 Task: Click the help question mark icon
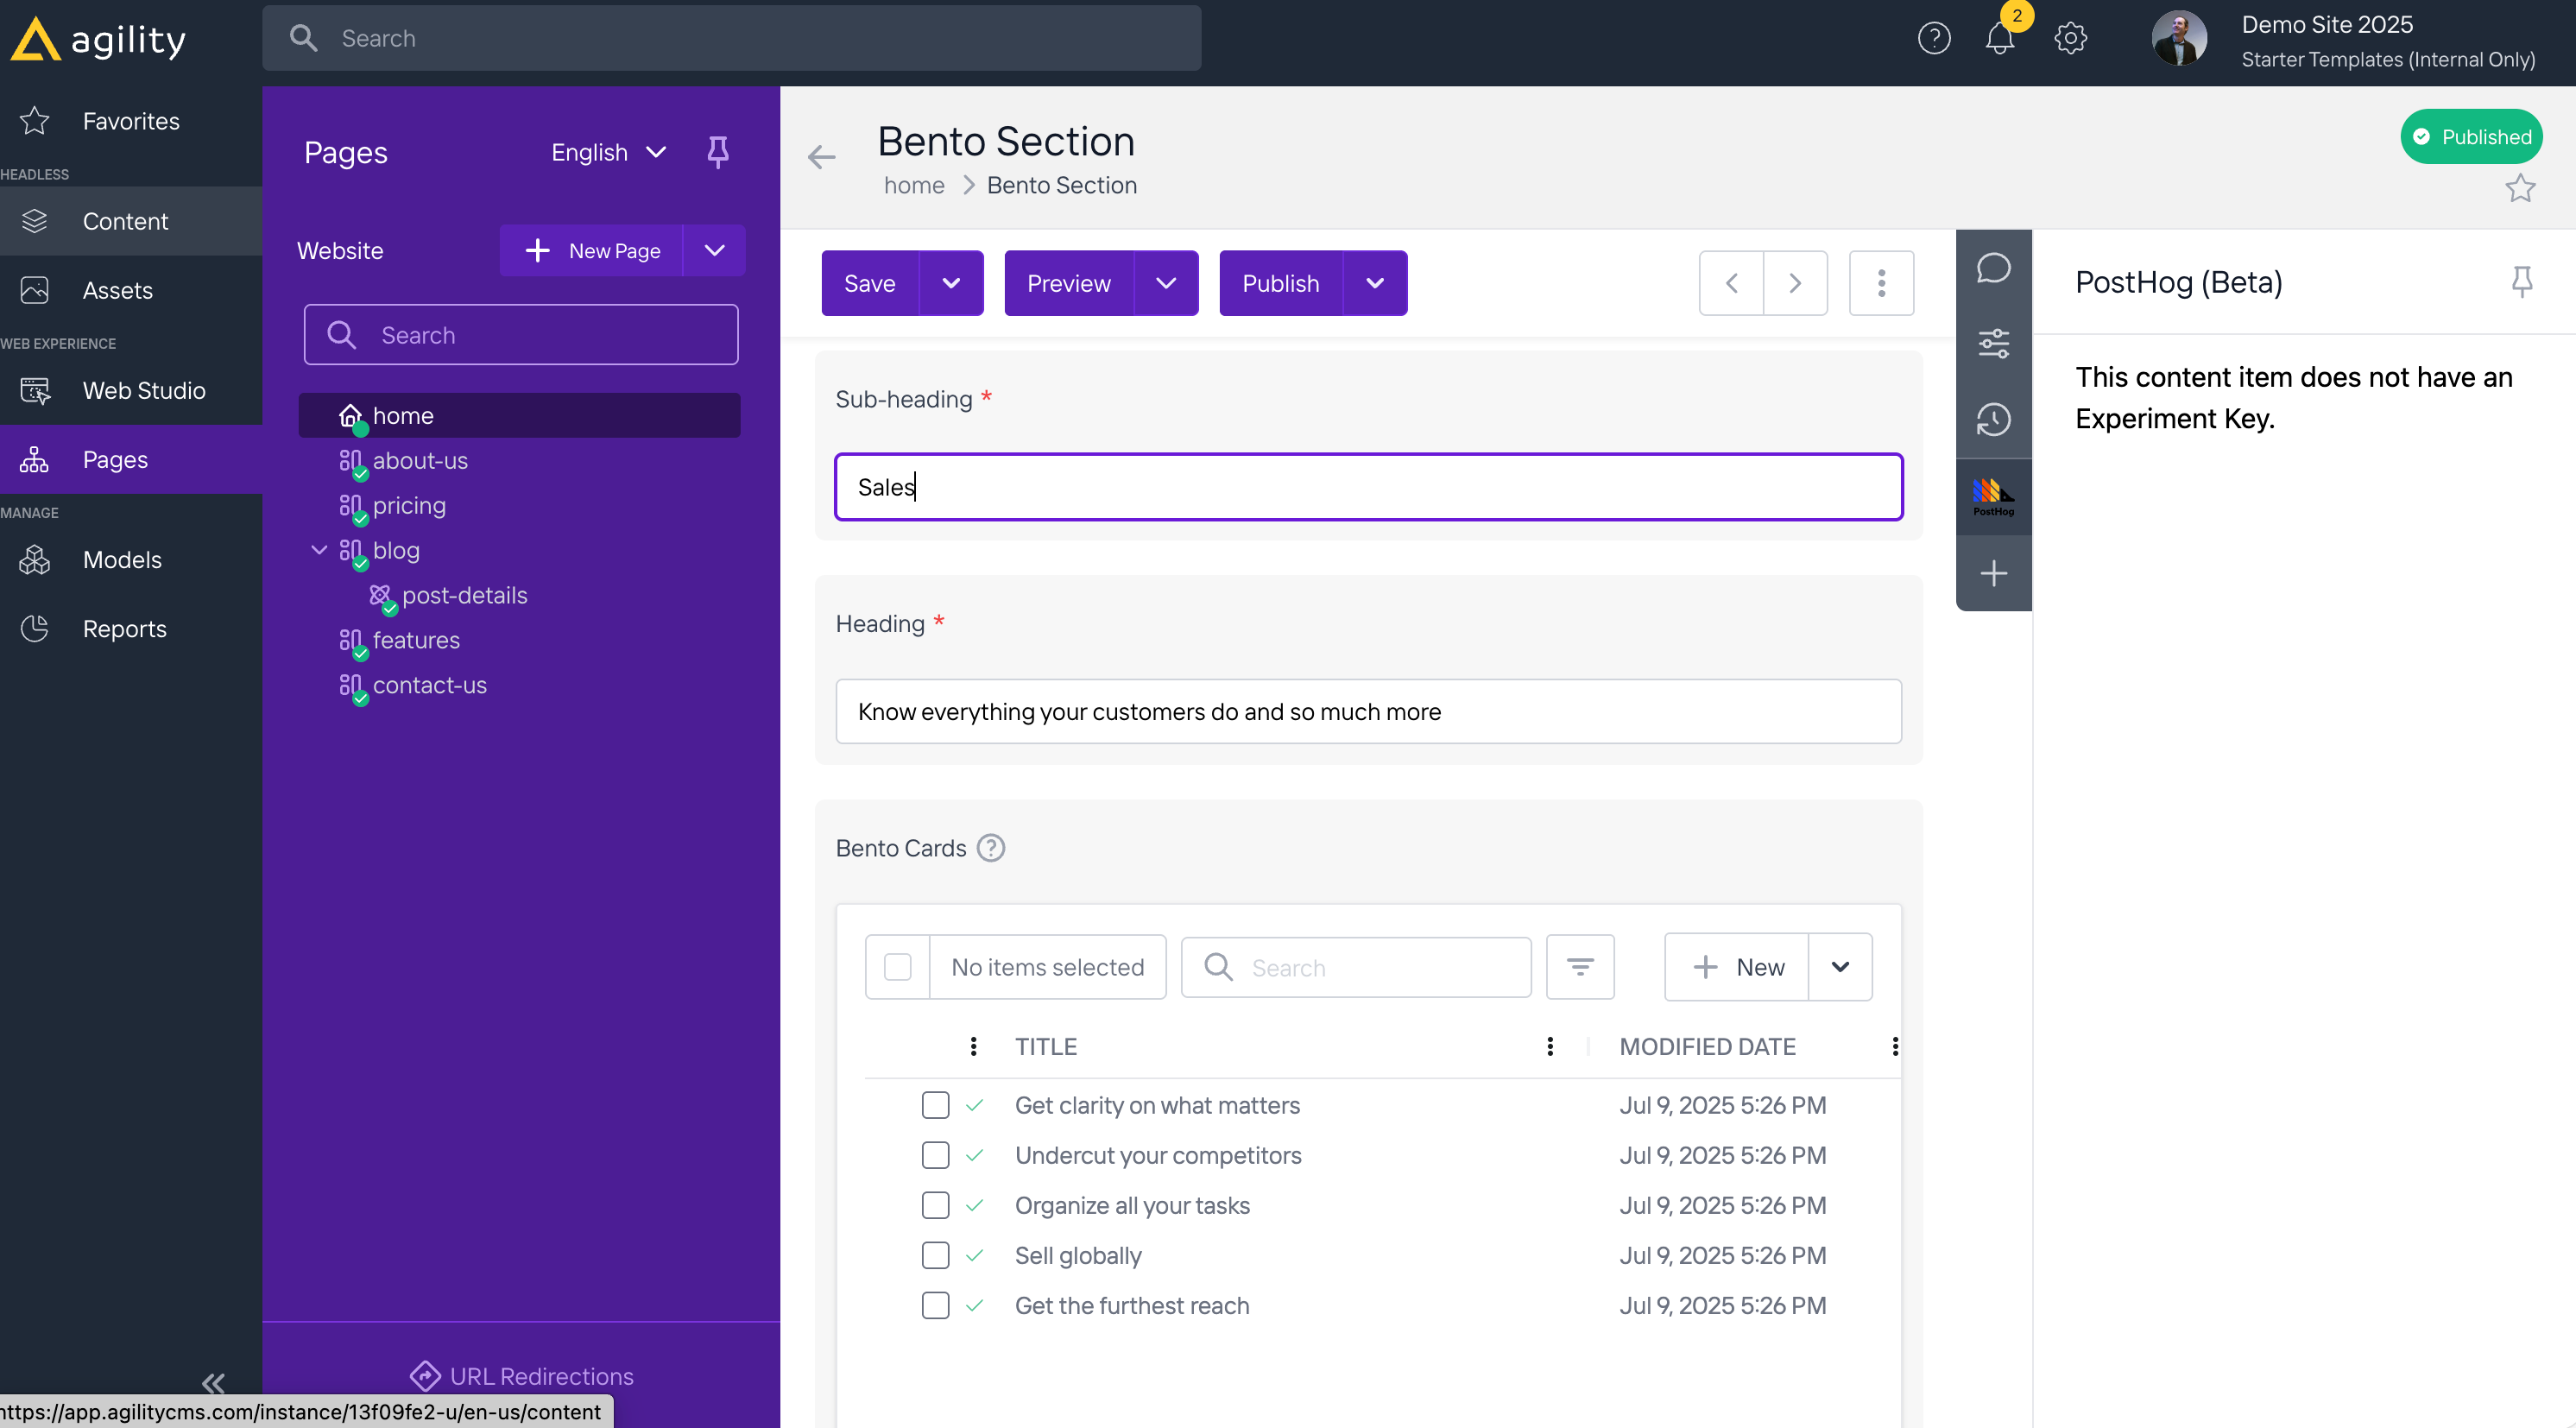(1933, 38)
